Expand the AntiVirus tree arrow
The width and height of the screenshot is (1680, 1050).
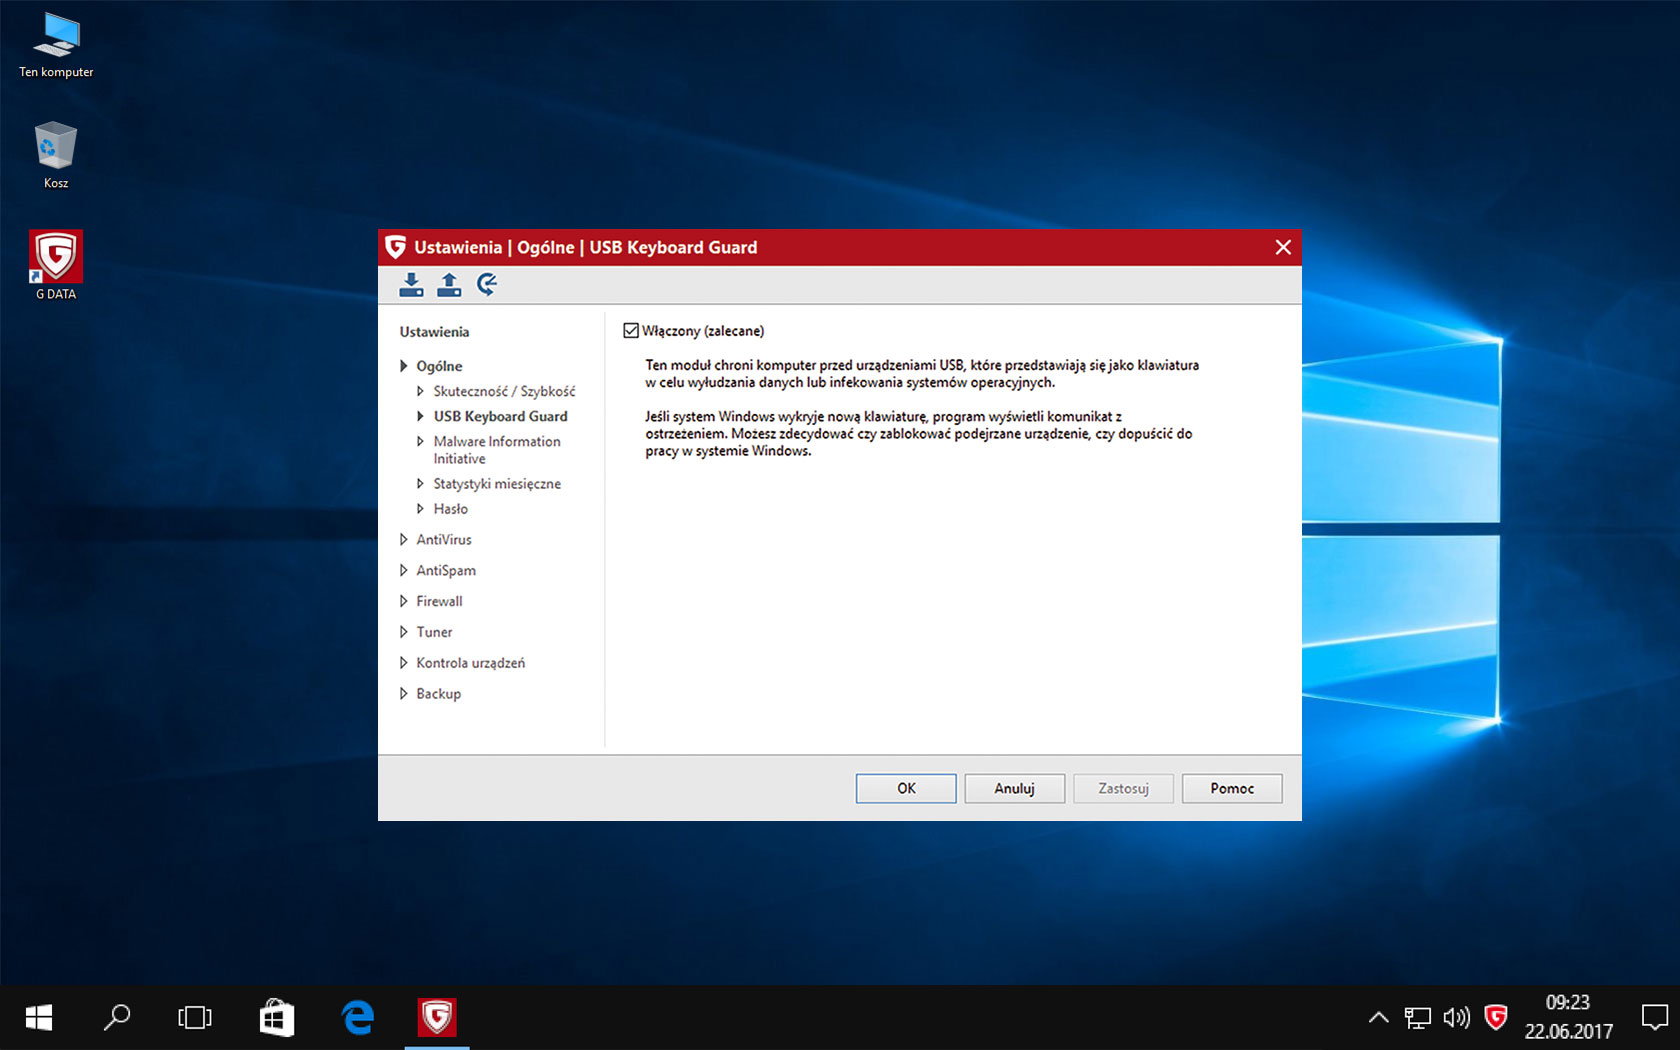(404, 540)
